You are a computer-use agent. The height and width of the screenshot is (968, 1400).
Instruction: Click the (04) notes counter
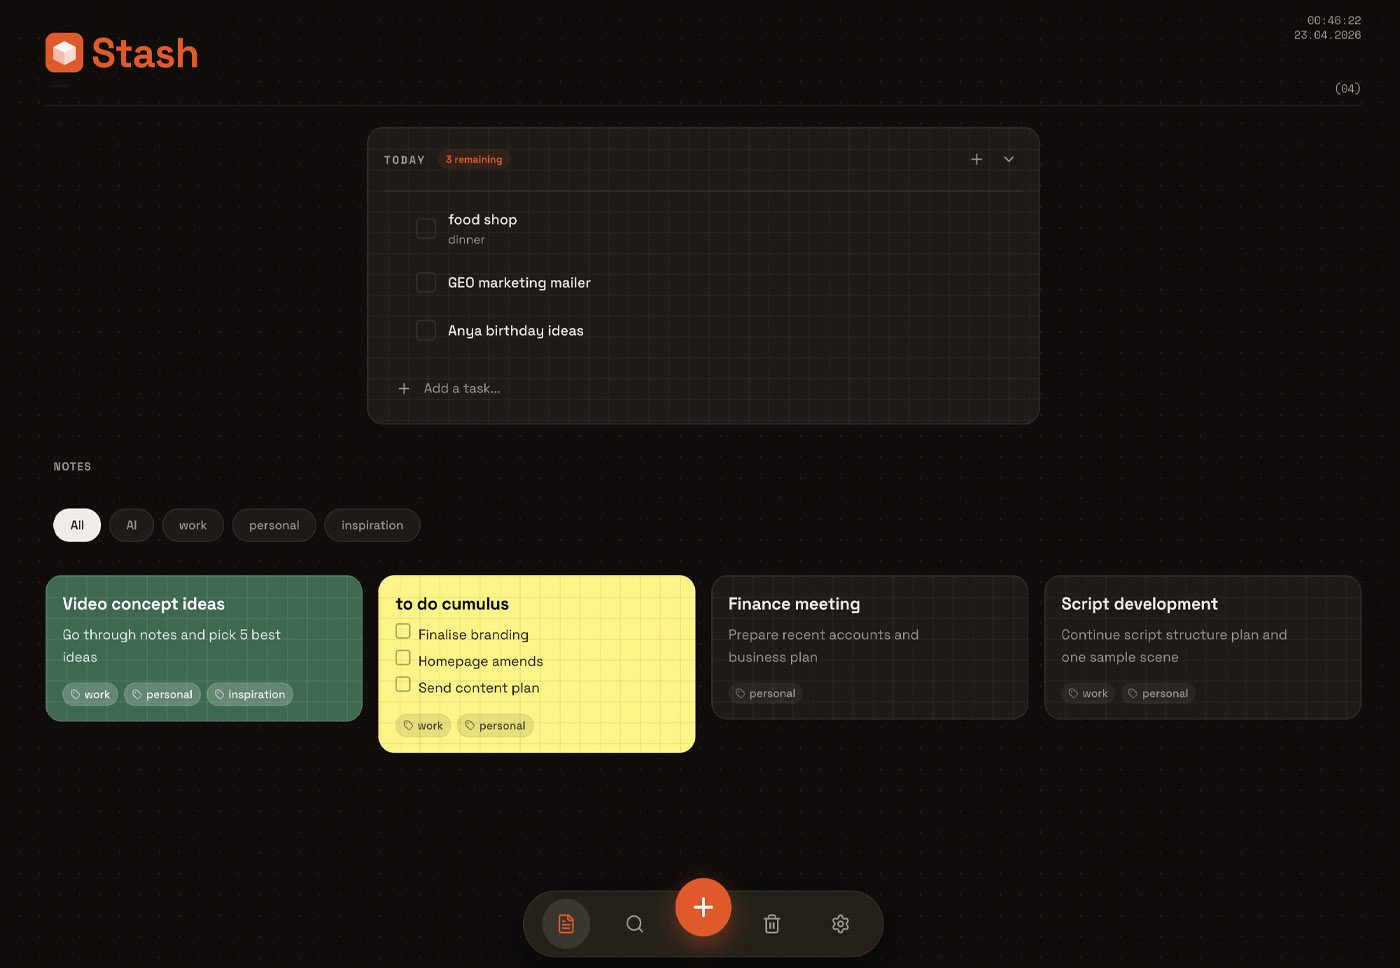coord(1348,88)
